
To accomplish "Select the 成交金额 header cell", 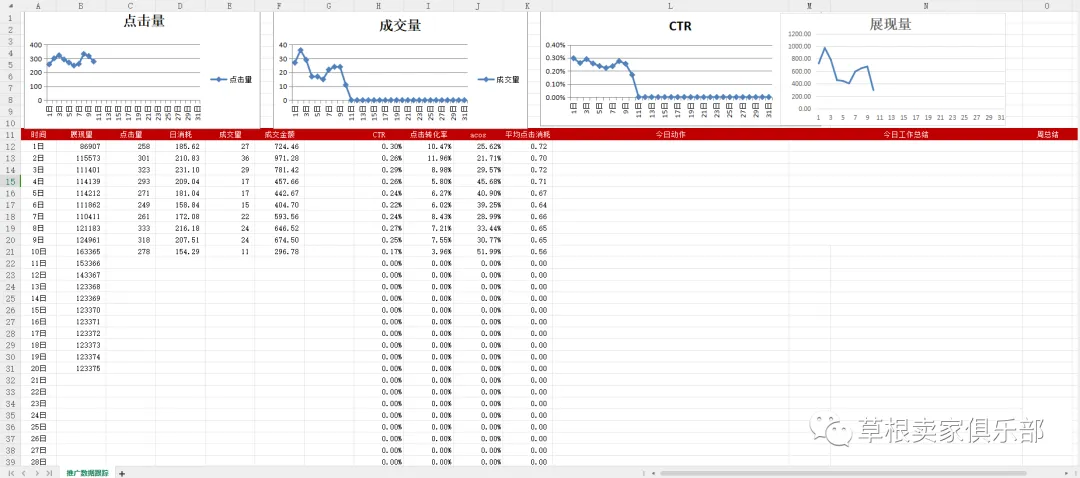I will pyautogui.click(x=280, y=135).
